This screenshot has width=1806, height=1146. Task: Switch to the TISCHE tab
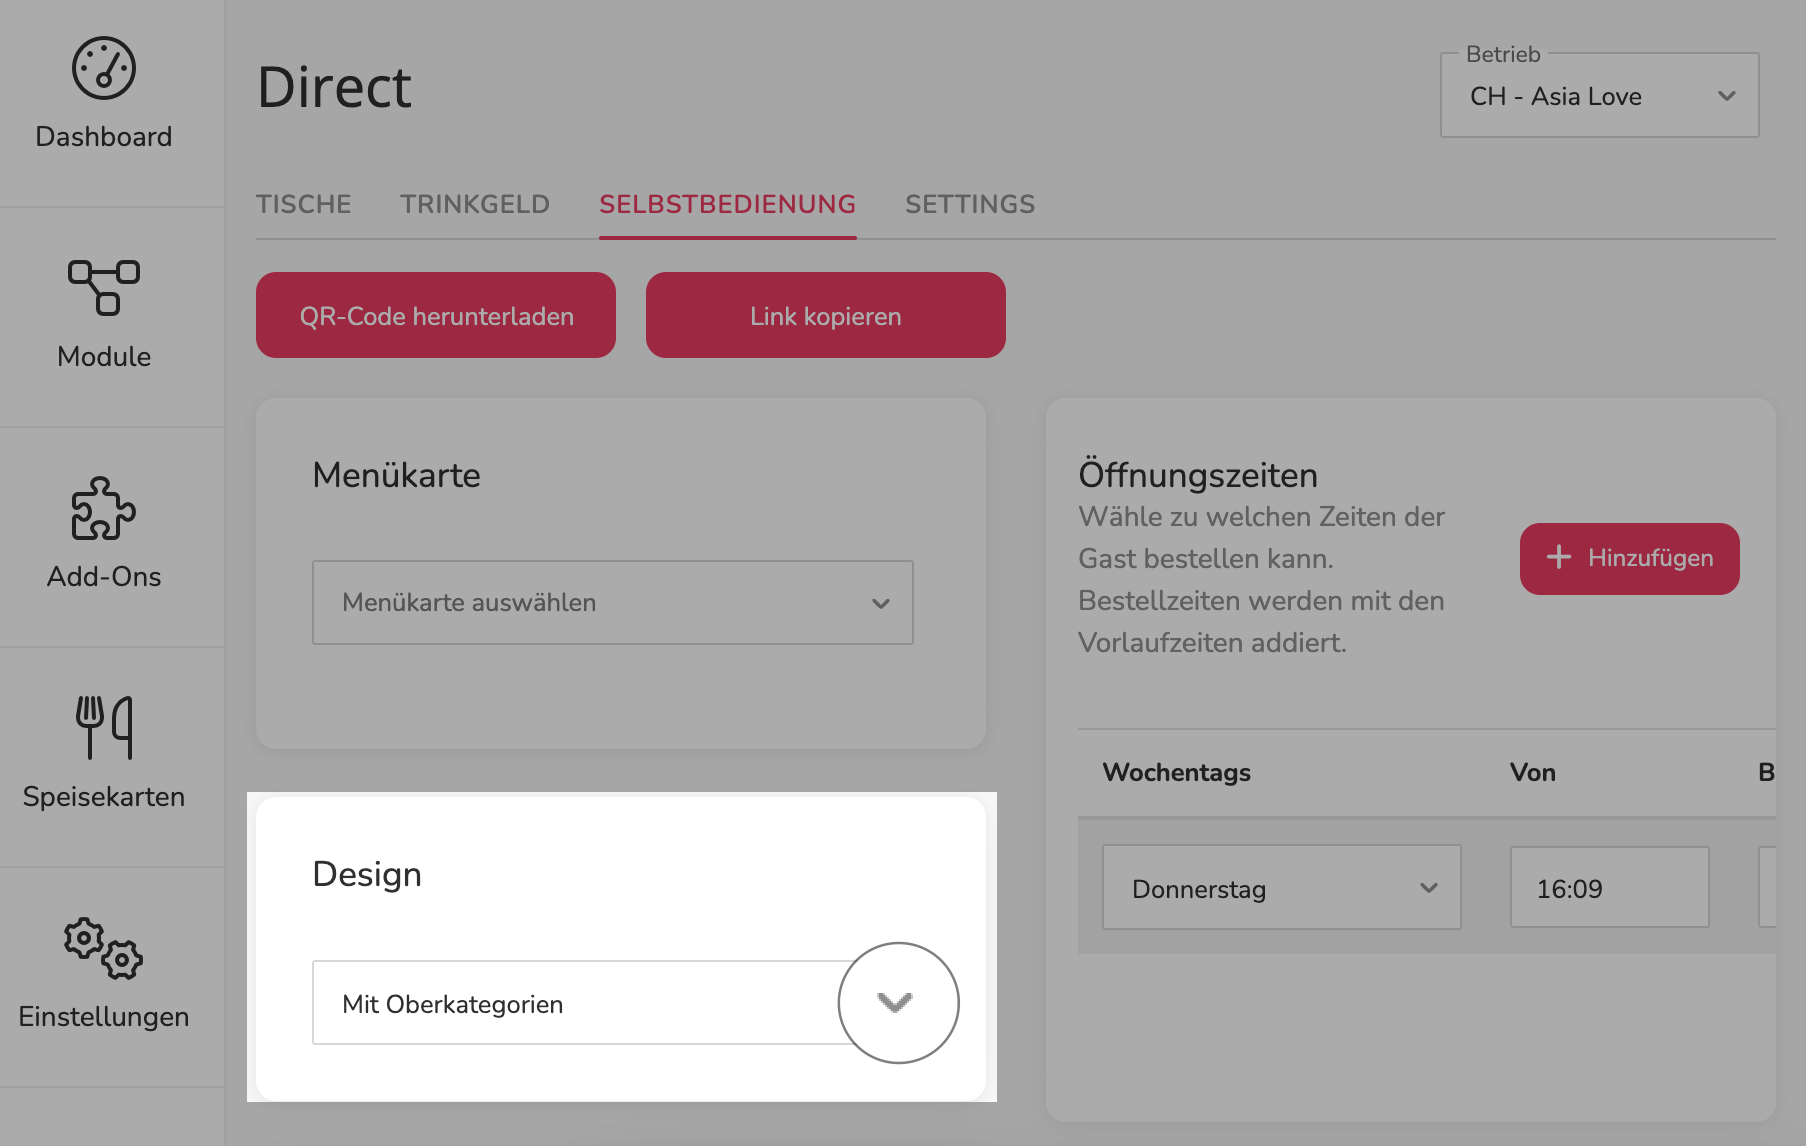click(x=304, y=204)
